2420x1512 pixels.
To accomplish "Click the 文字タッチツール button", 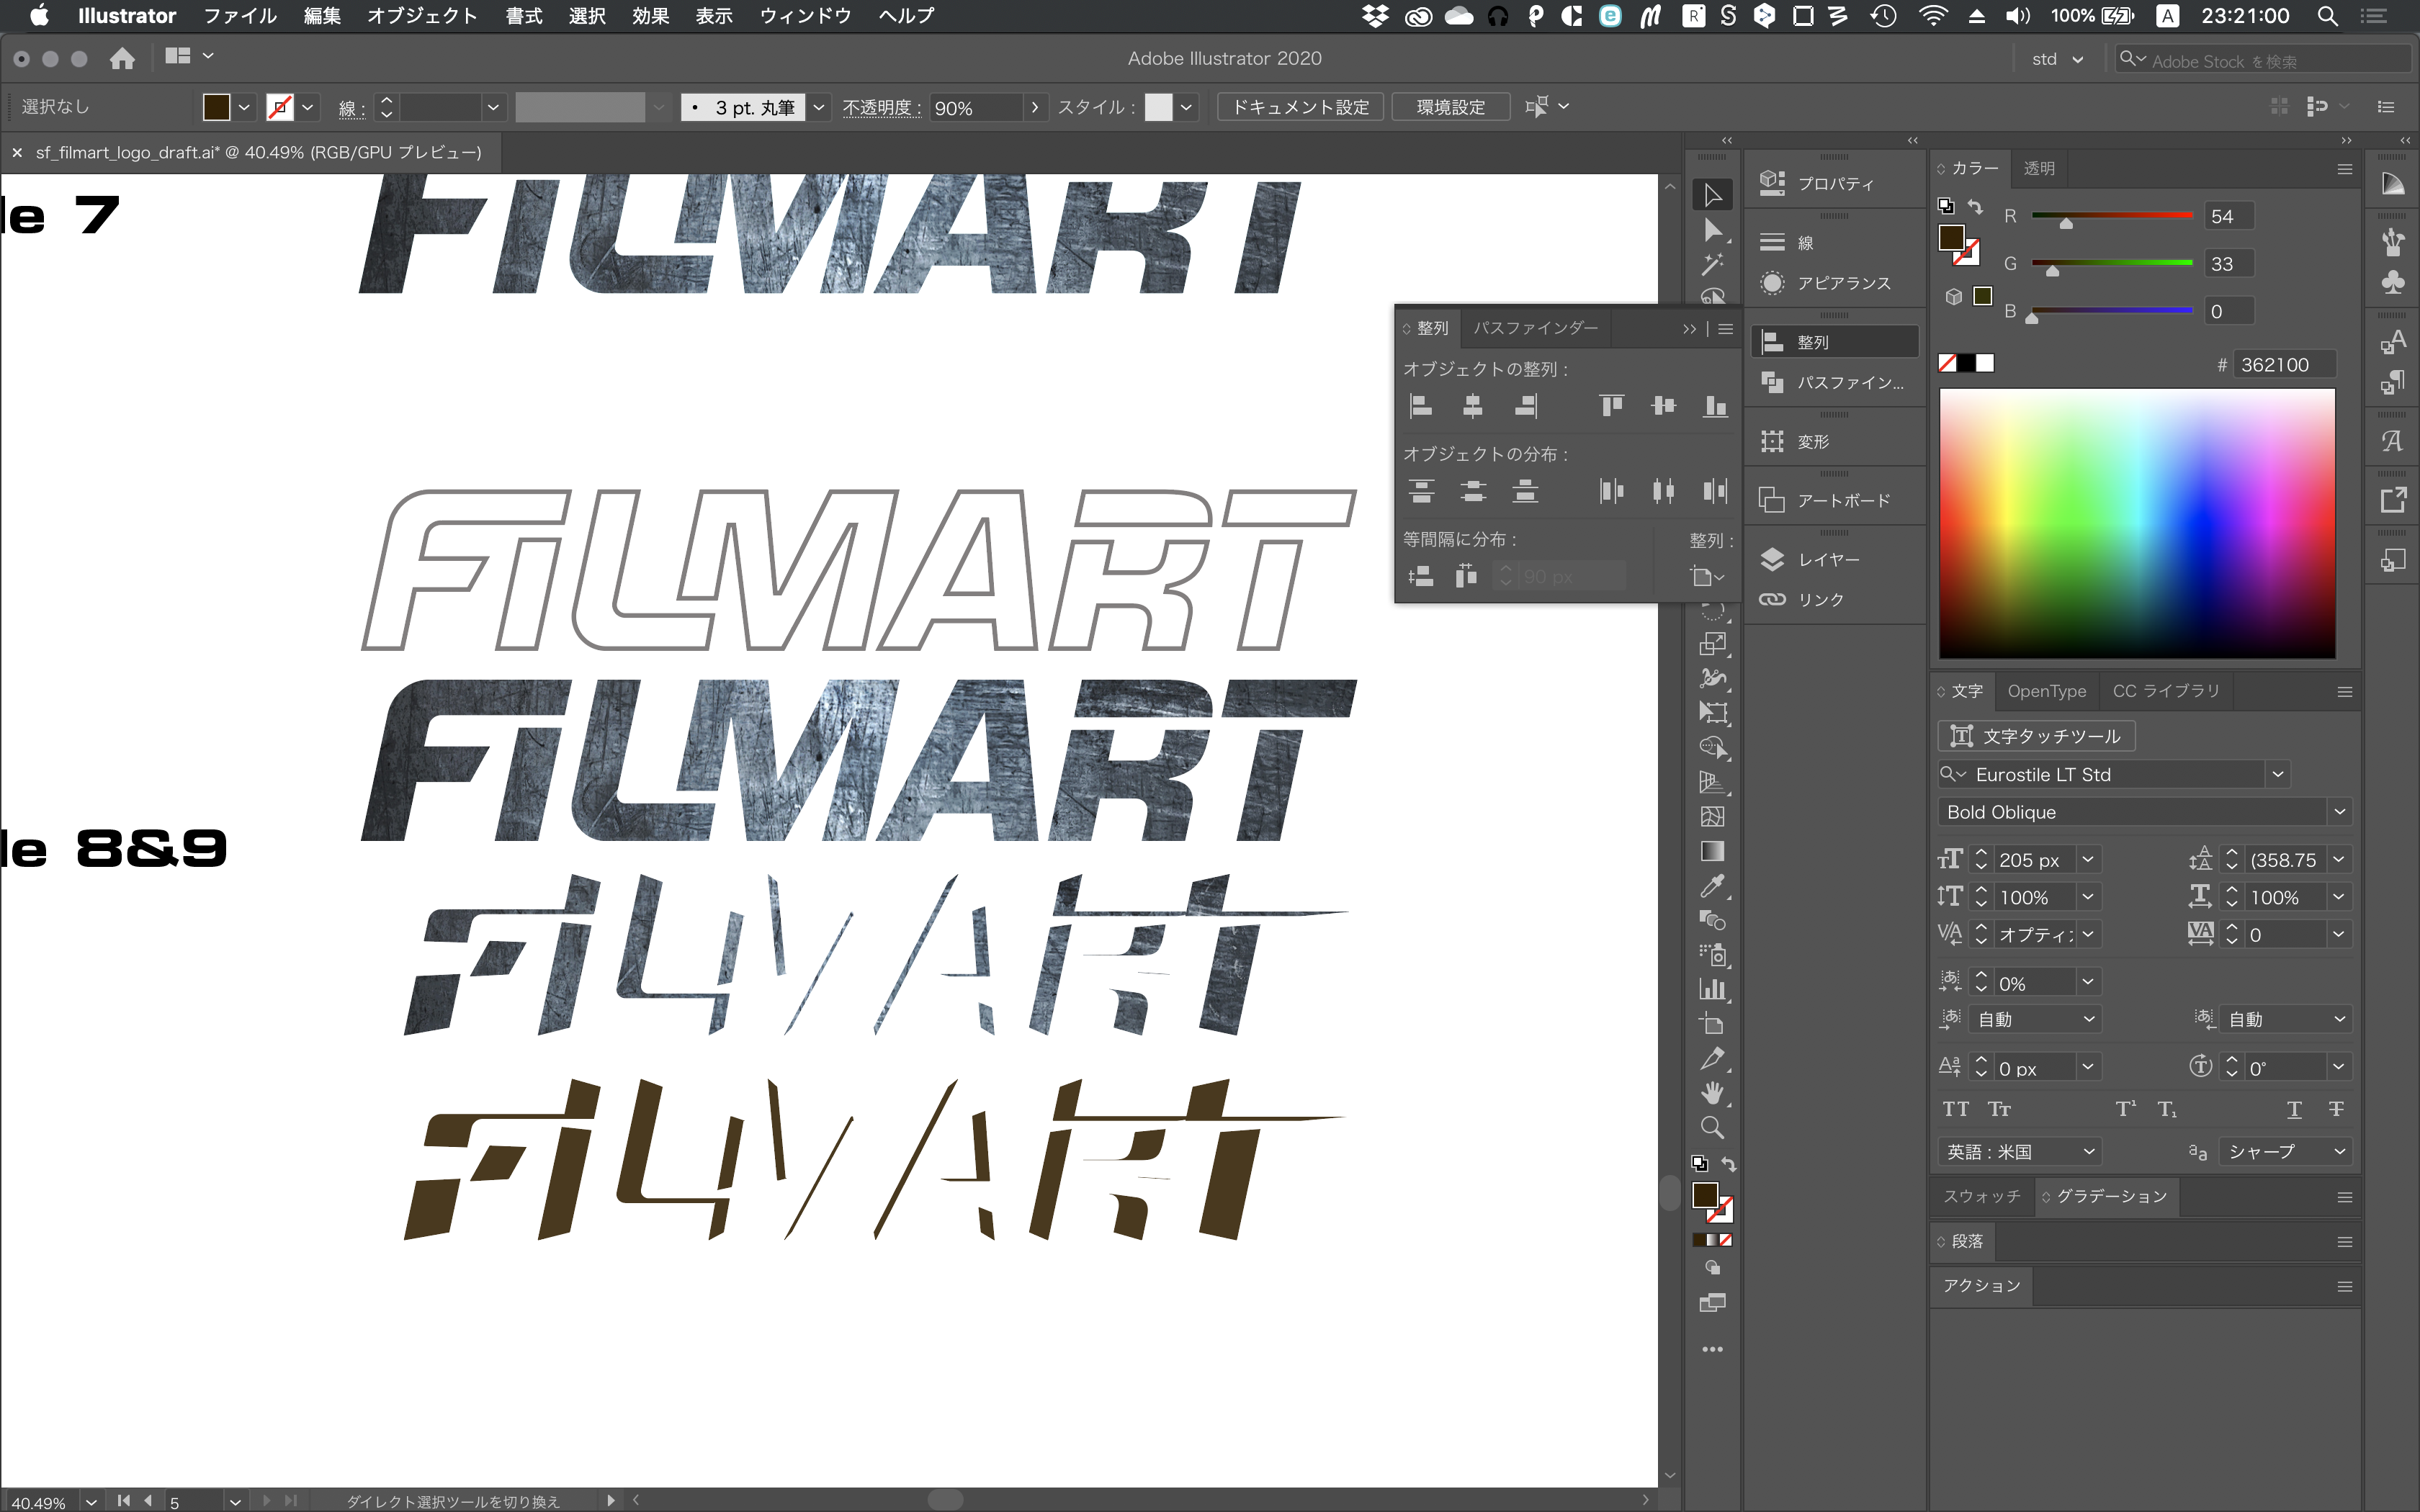I will point(2036,736).
